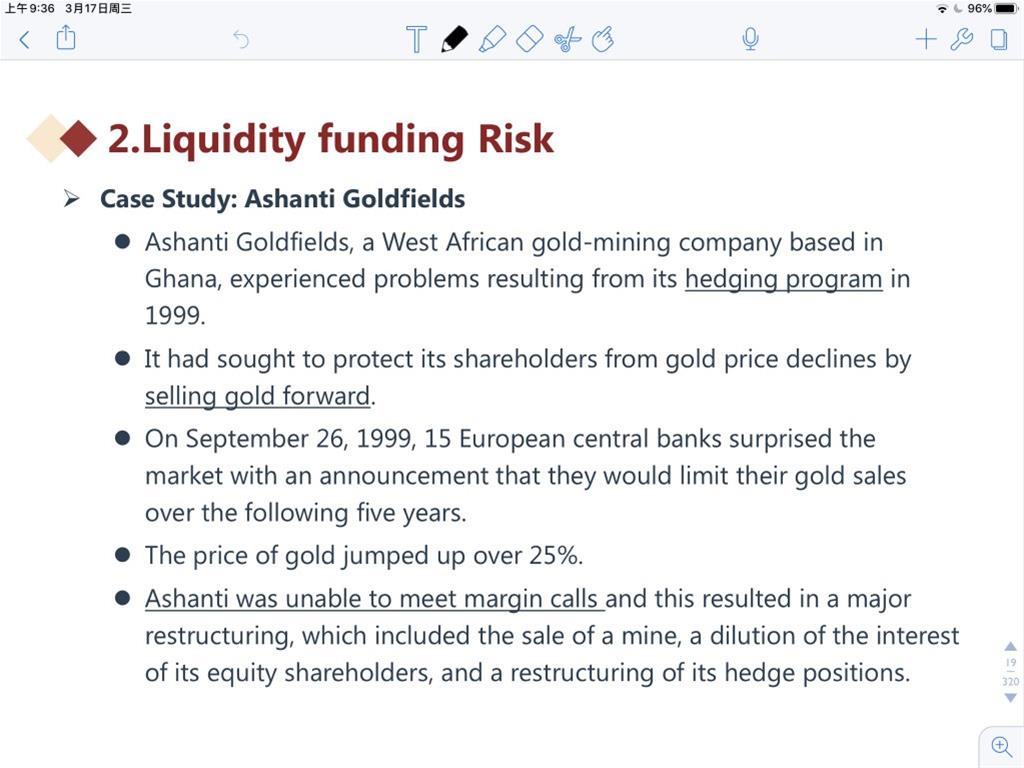
Task: Select the Pen tool
Action: coord(455,39)
